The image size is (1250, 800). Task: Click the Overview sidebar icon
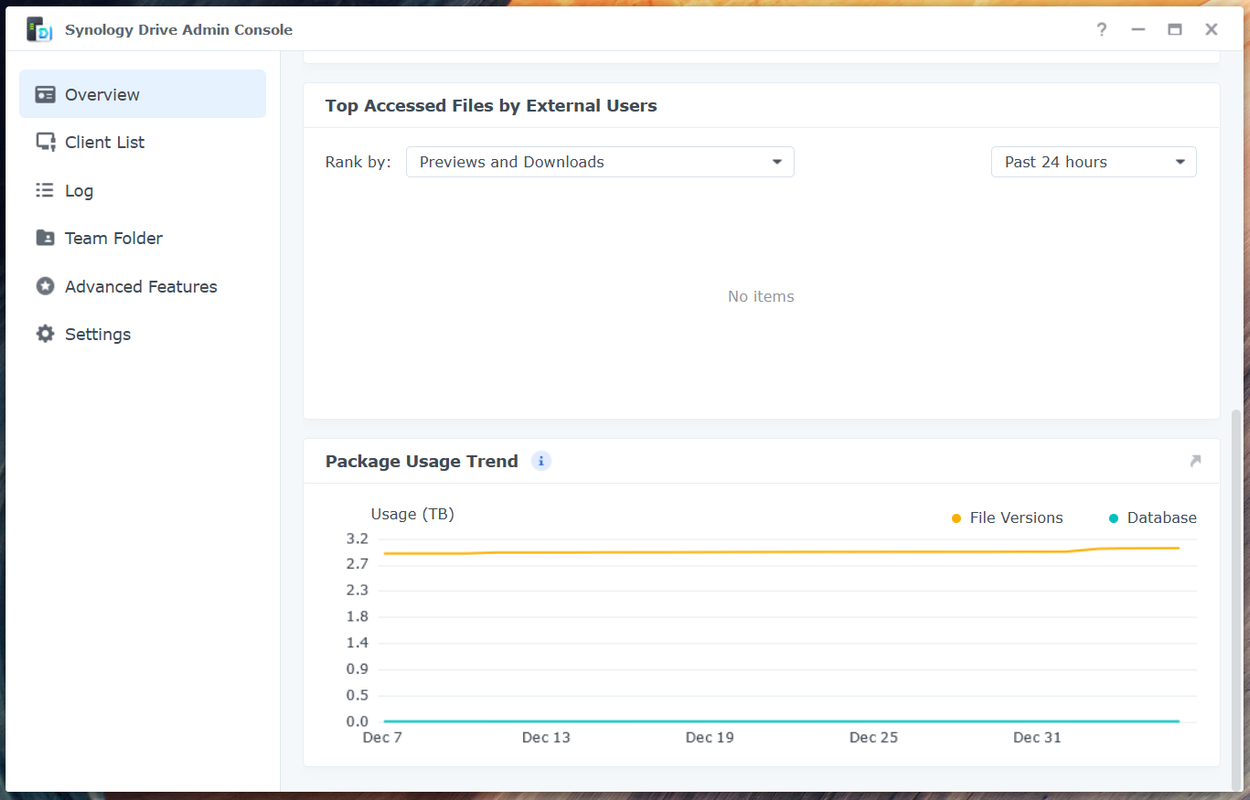point(45,94)
